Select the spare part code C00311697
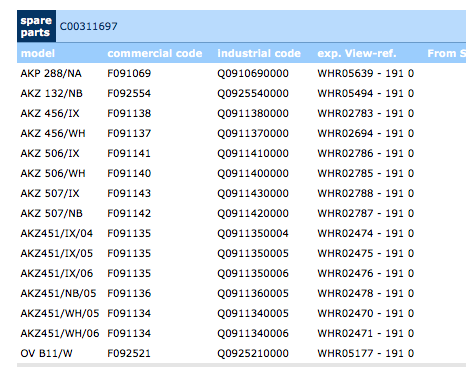 tap(88, 26)
